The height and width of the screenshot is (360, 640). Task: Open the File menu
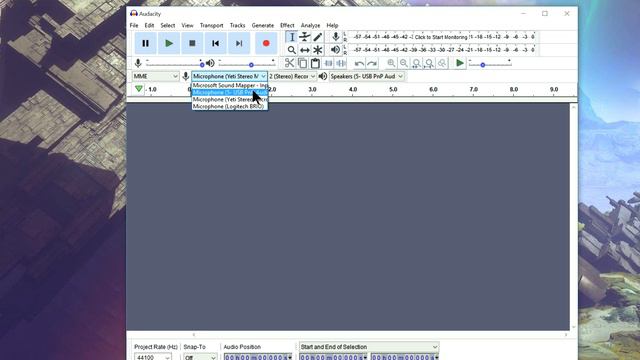point(134,25)
